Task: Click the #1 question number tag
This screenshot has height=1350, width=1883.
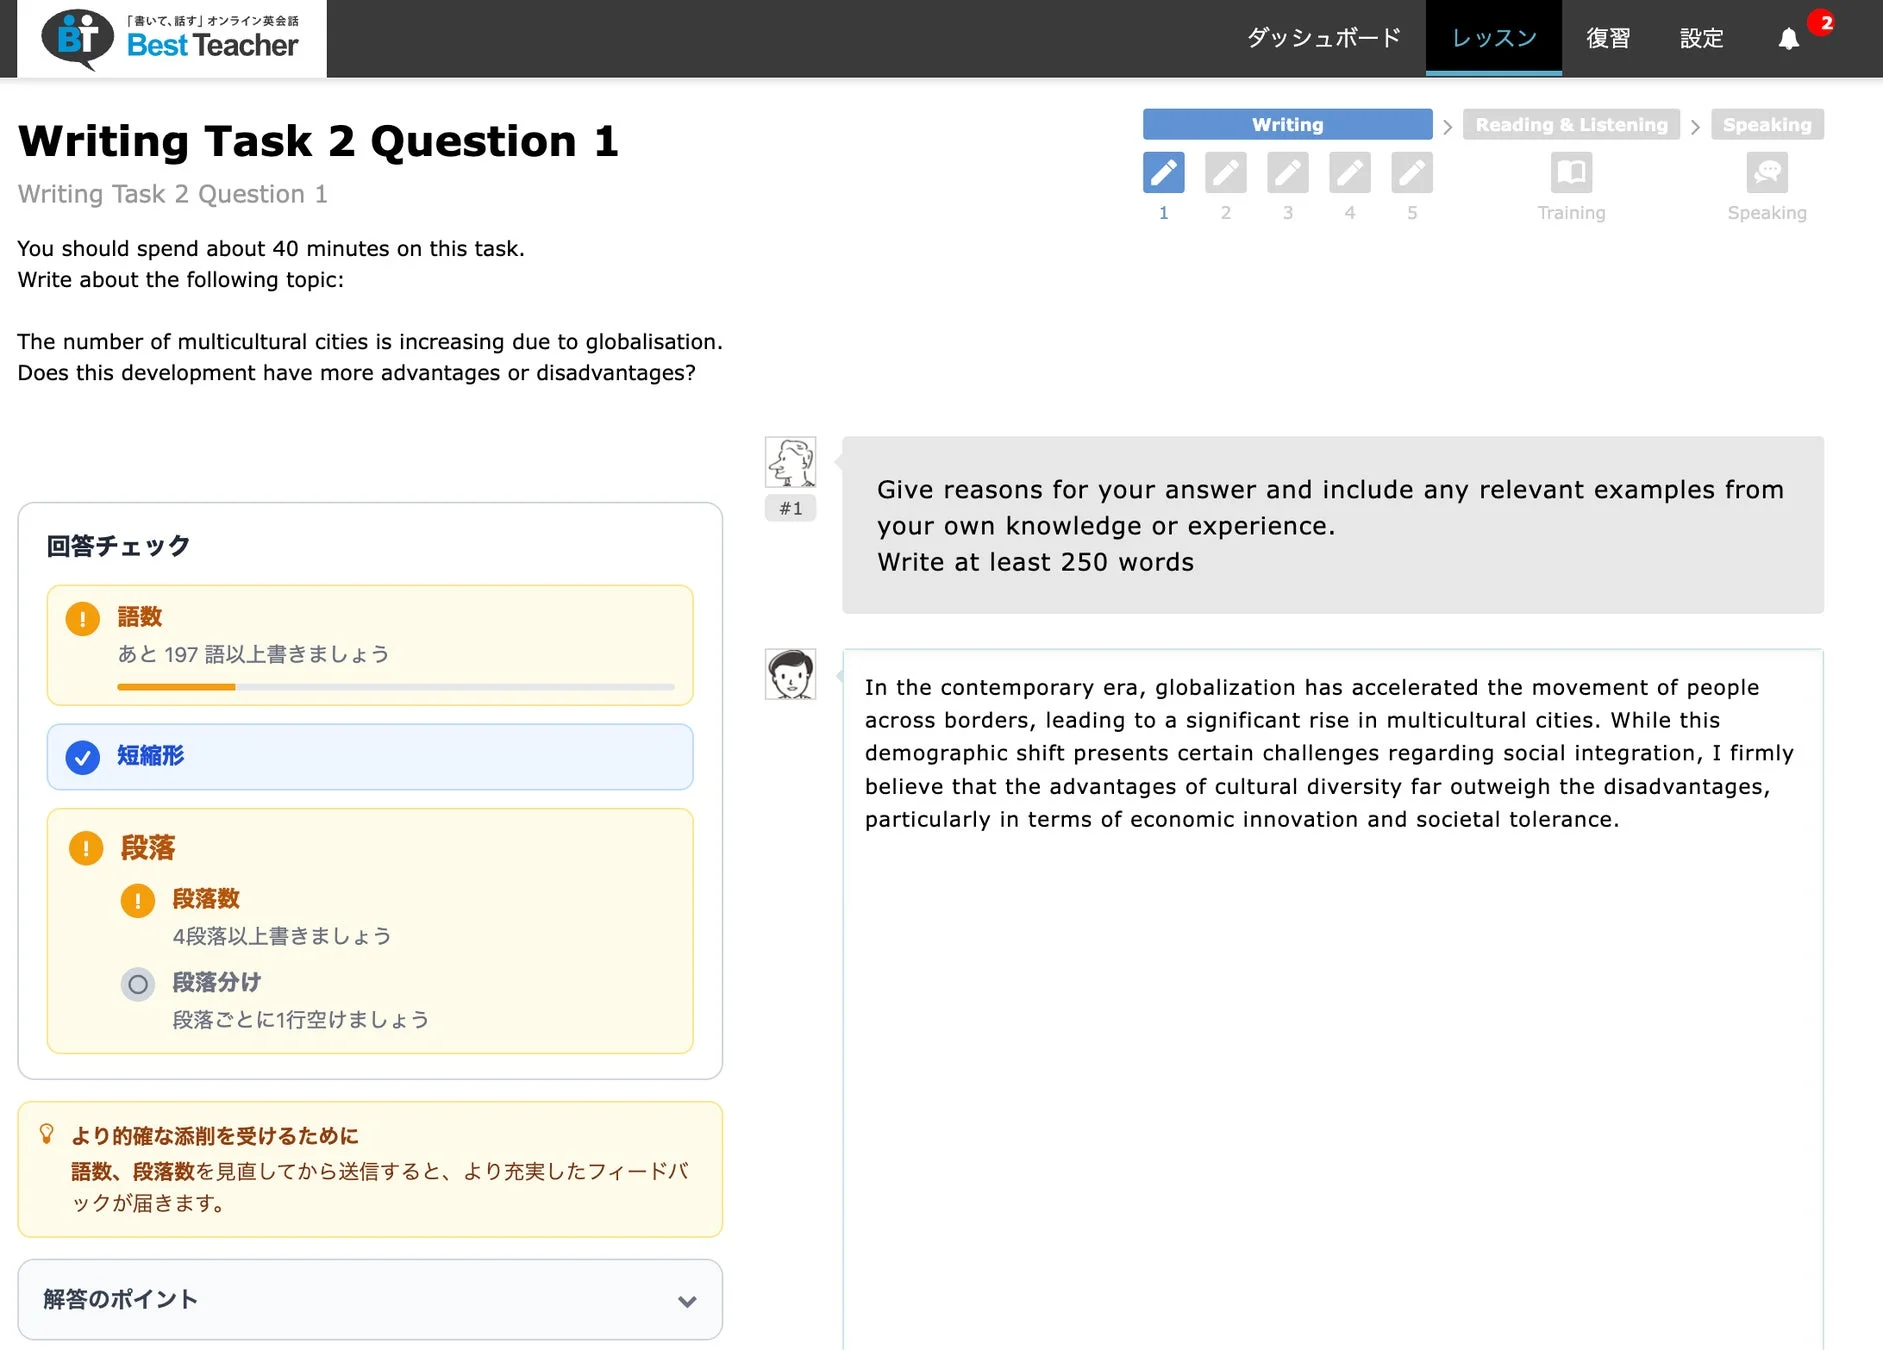Action: tap(790, 508)
